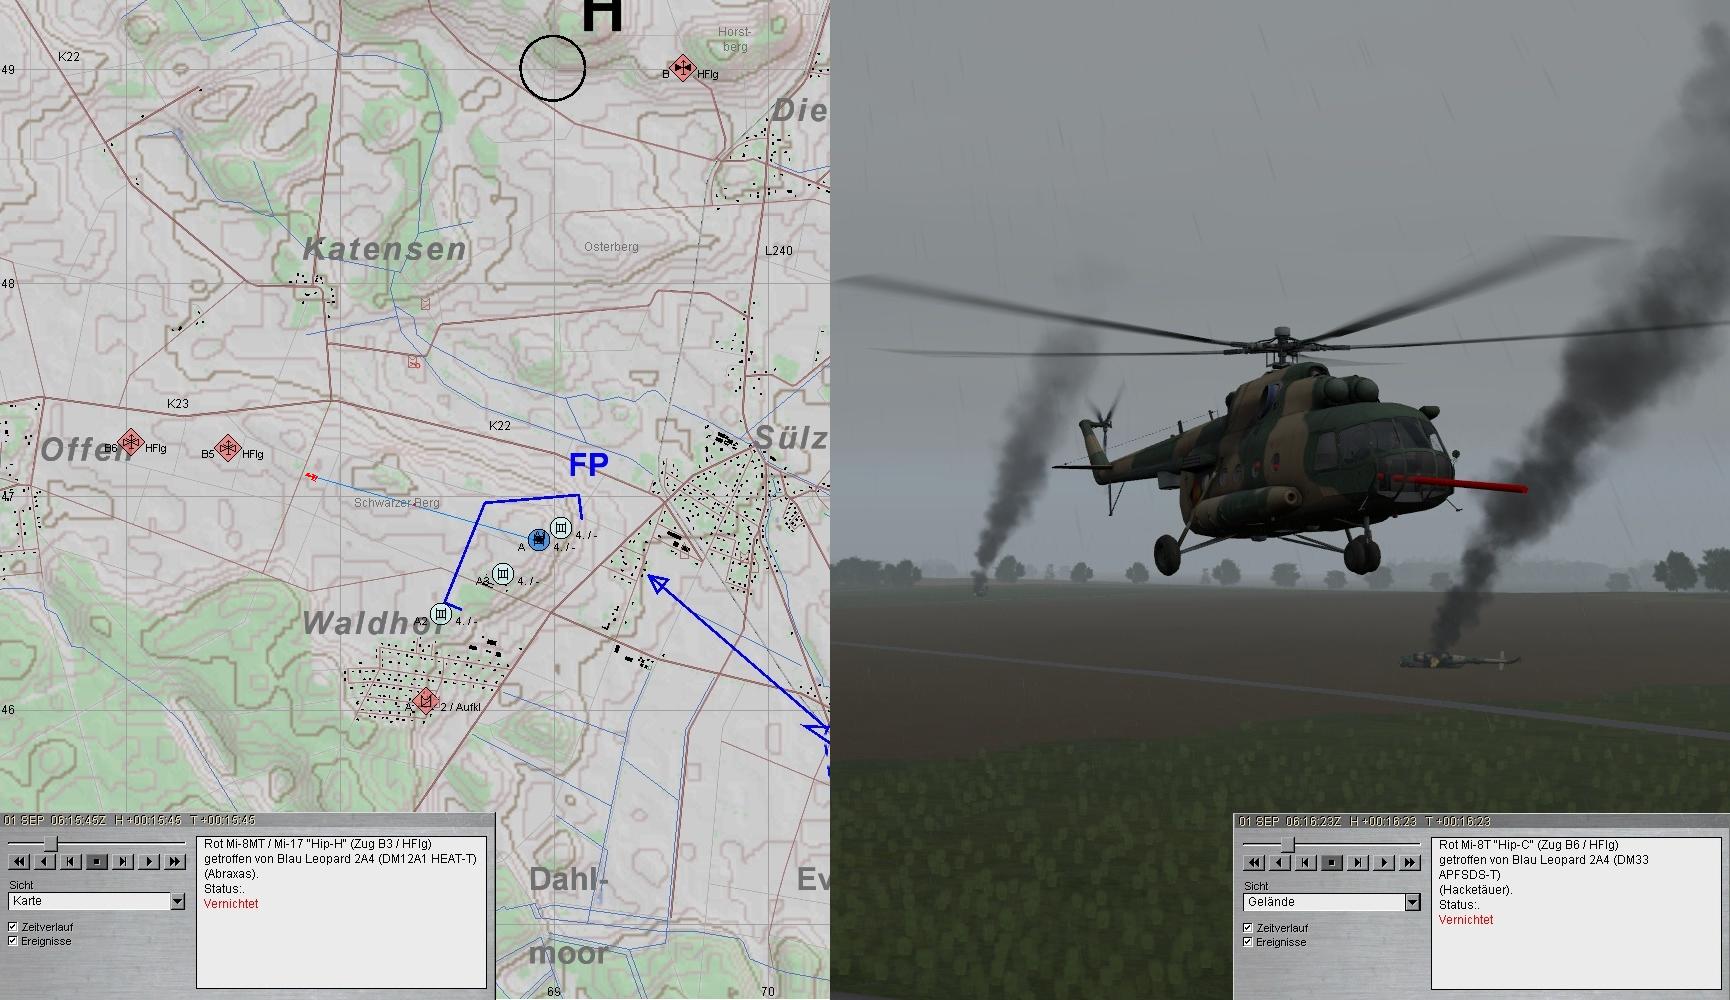Click red 2 / Aufkl recon unit symbol

click(426, 701)
